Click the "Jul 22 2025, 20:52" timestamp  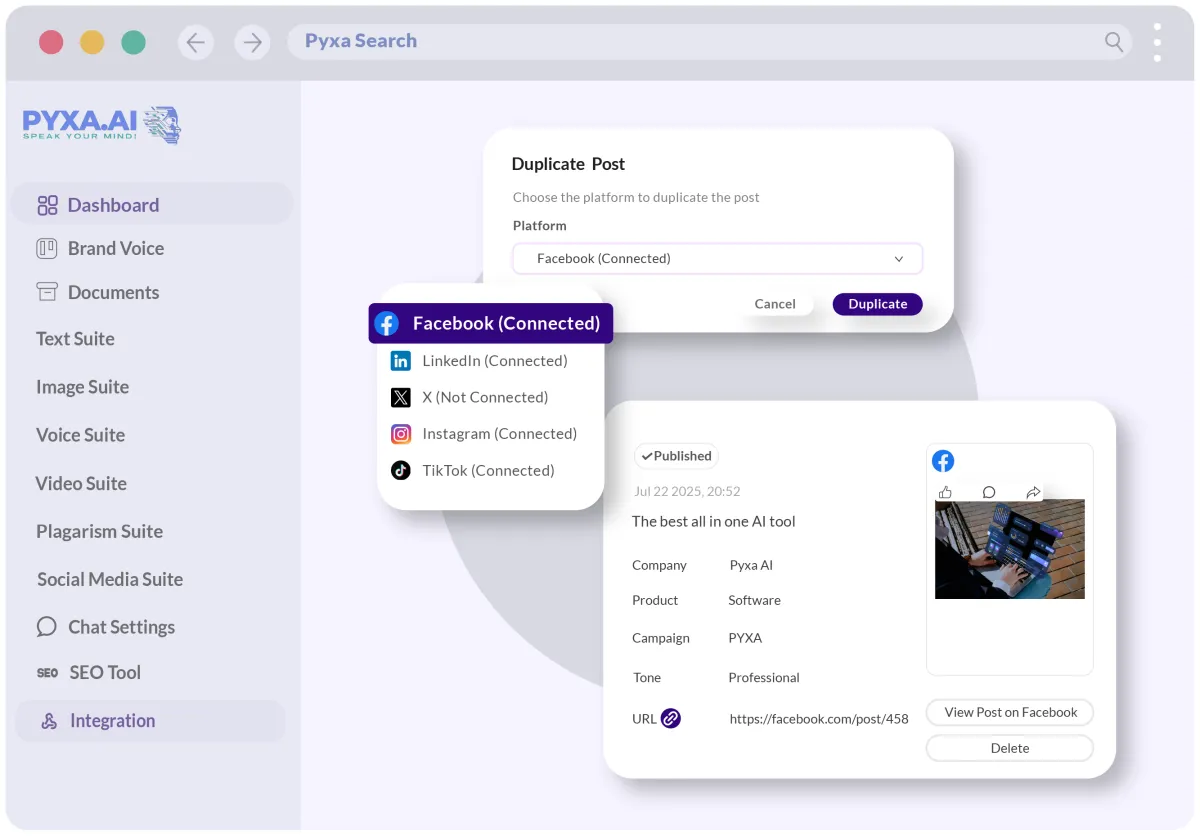tap(687, 491)
